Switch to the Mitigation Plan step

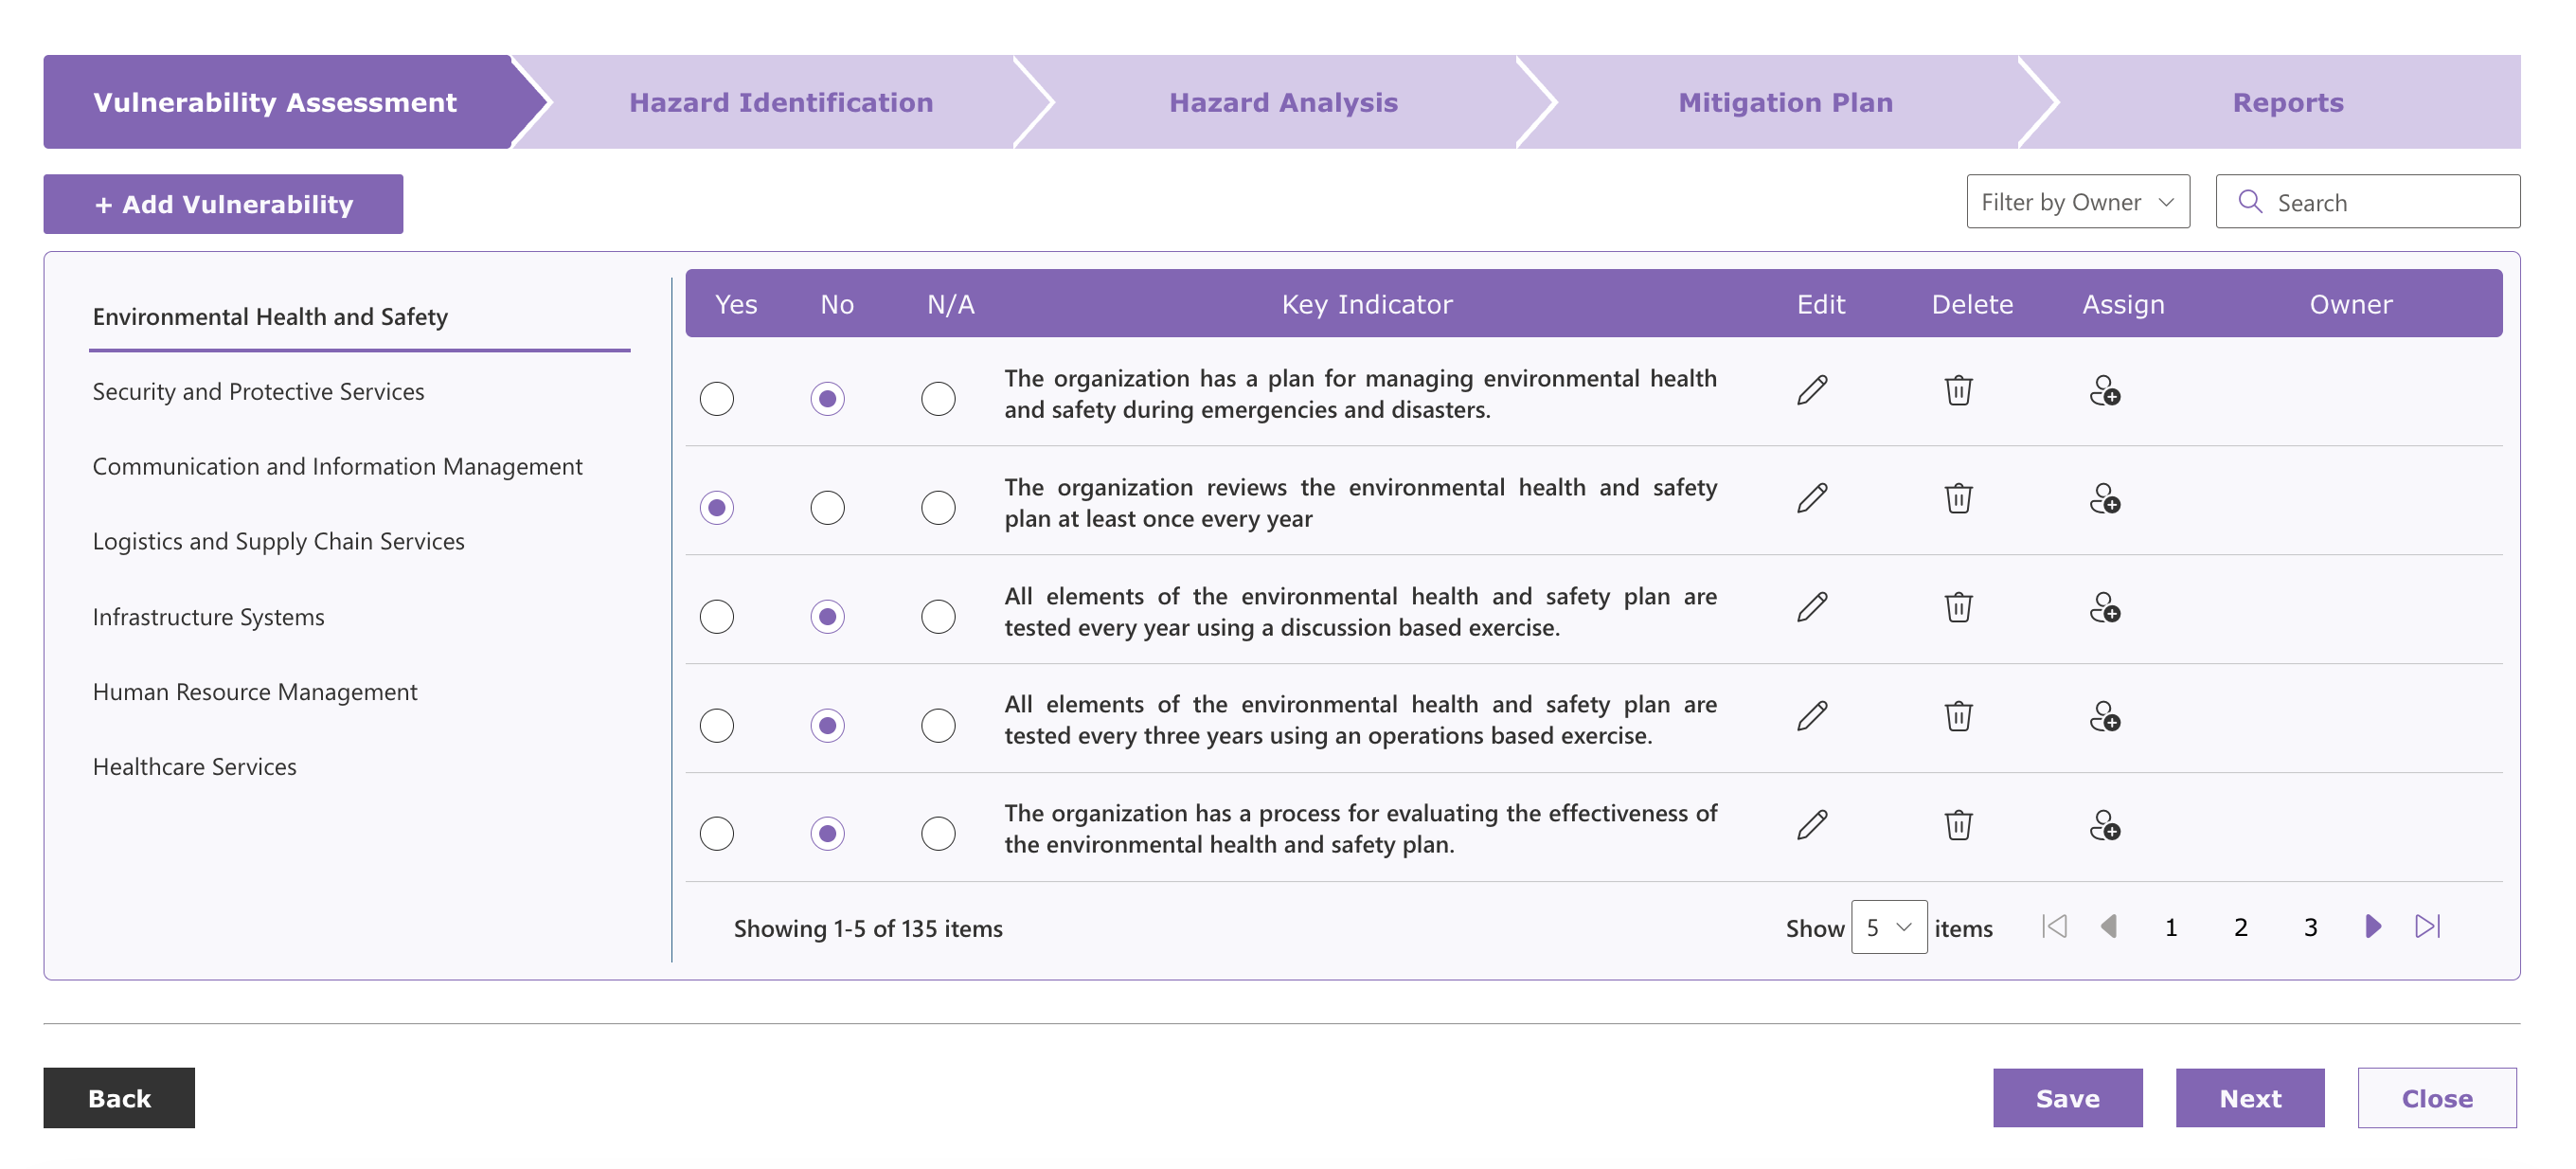(x=1785, y=102)
